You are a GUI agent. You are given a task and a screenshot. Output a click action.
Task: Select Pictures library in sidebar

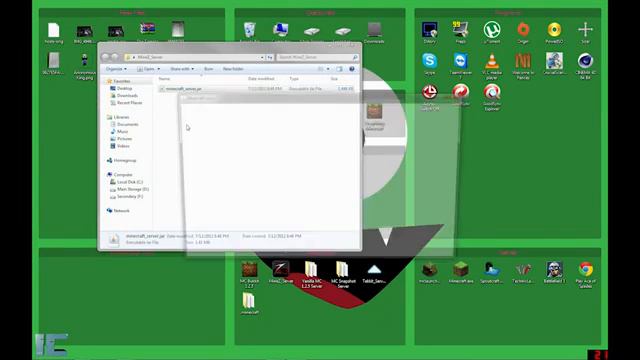[x=124, y=139]
